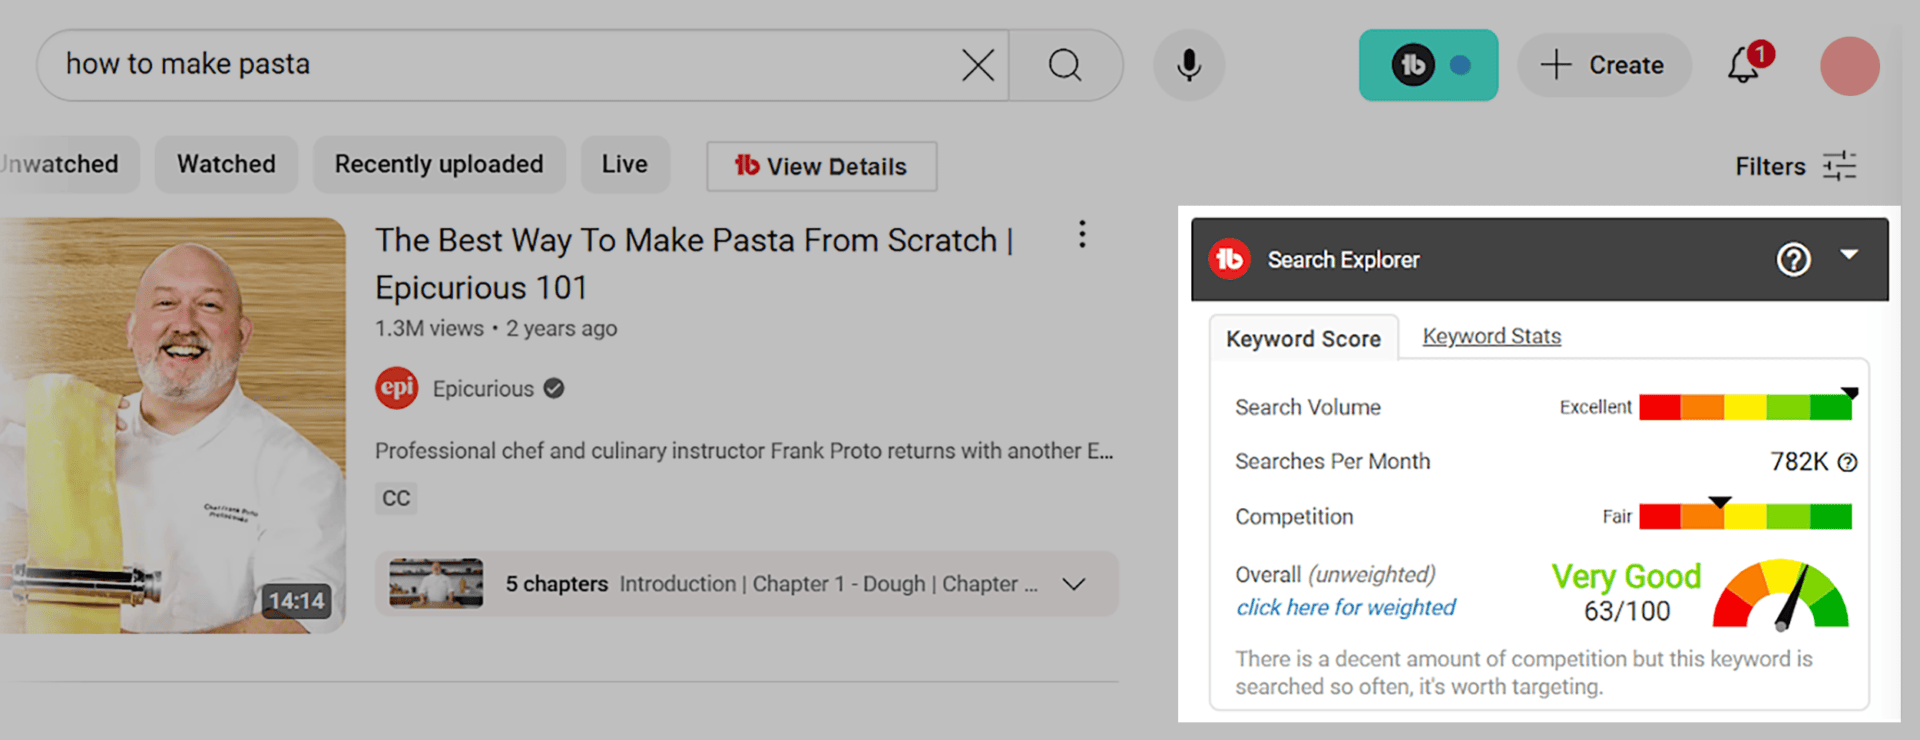The height and width of the screenshot is (740, 1920).
Task: Open the TubeBuddy extension menu in header
Action: [x=1428, y=65]
